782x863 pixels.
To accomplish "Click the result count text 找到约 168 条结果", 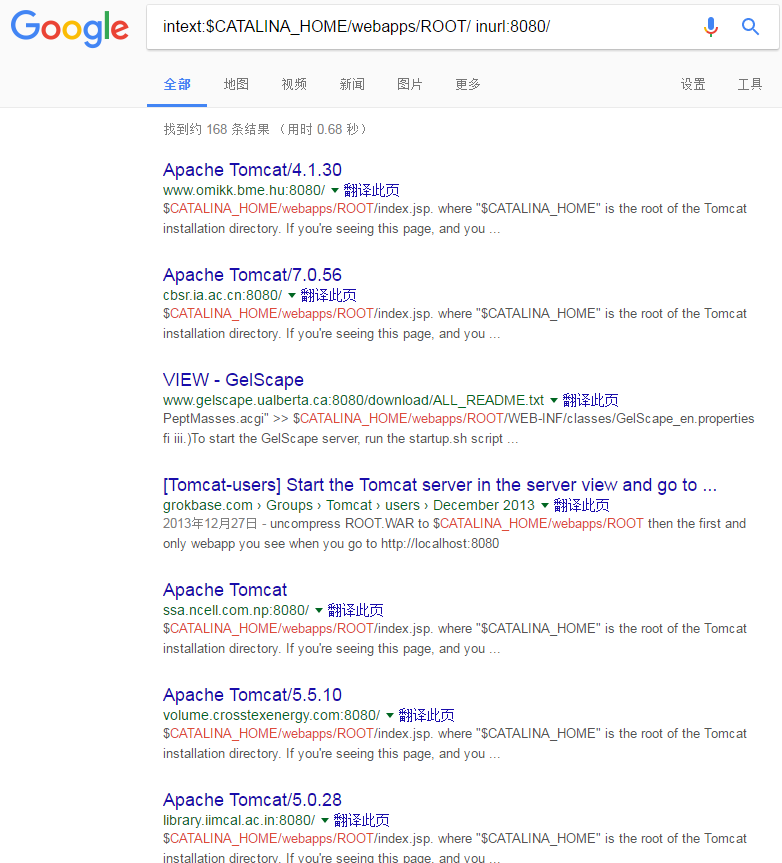I will (x=216, y=129).
